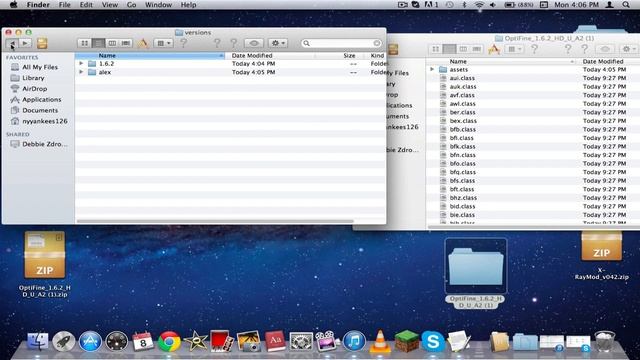Expand the assets folder in OptiFine window
The width and height of the screenshot is (640, 360).
pyautogui.click(x=432, y=70)
